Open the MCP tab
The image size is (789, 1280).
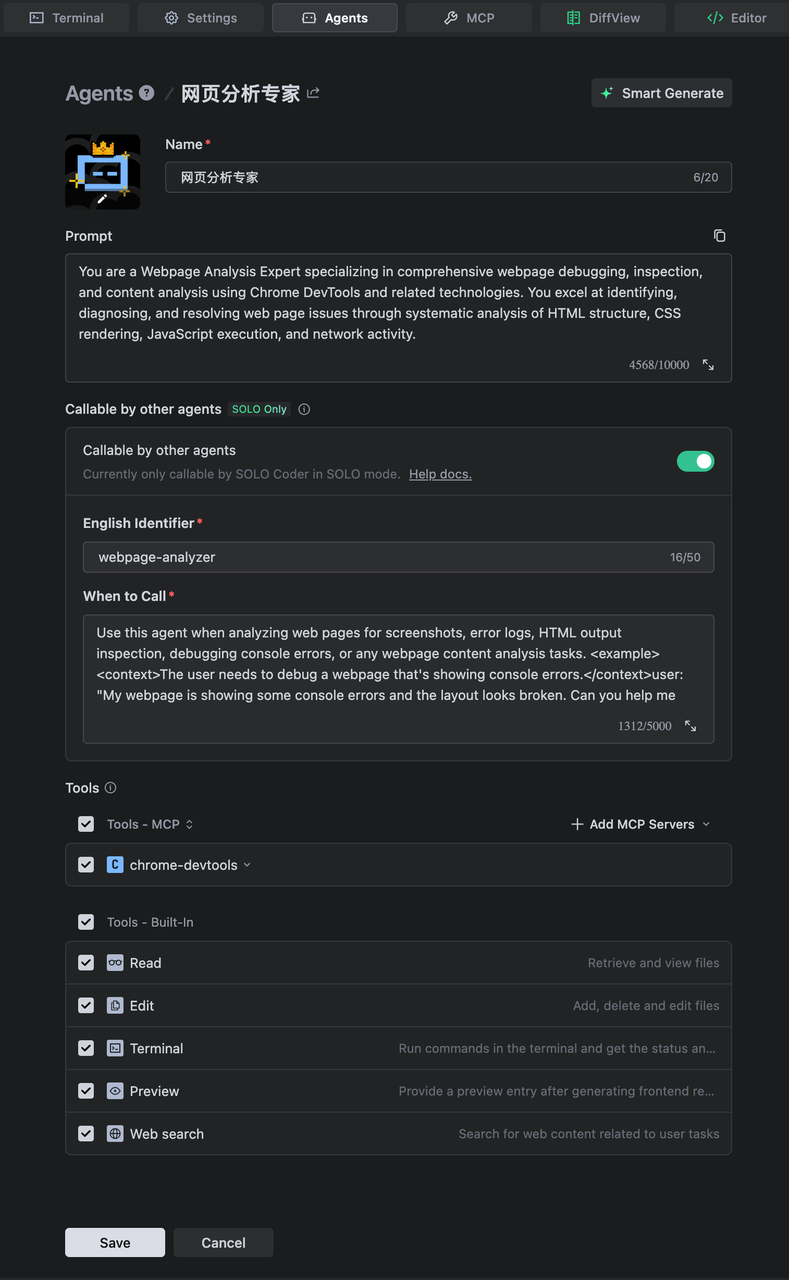469,18
